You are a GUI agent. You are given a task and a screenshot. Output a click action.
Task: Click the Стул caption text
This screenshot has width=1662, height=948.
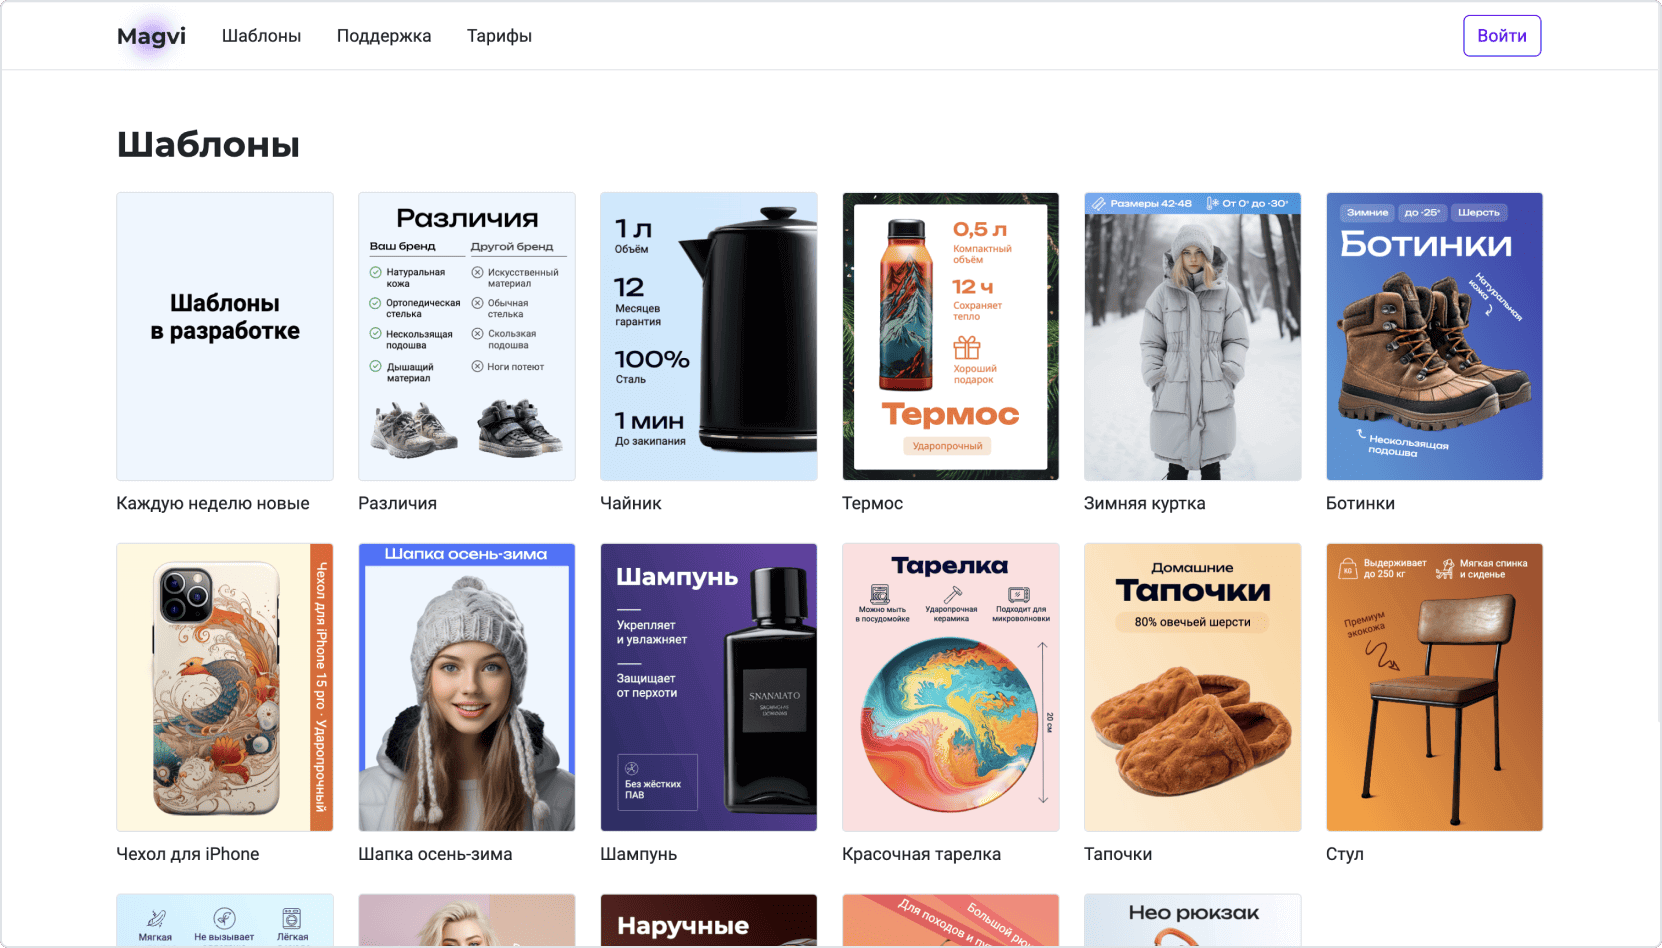pyautogui.click(x=1345, y=854)
